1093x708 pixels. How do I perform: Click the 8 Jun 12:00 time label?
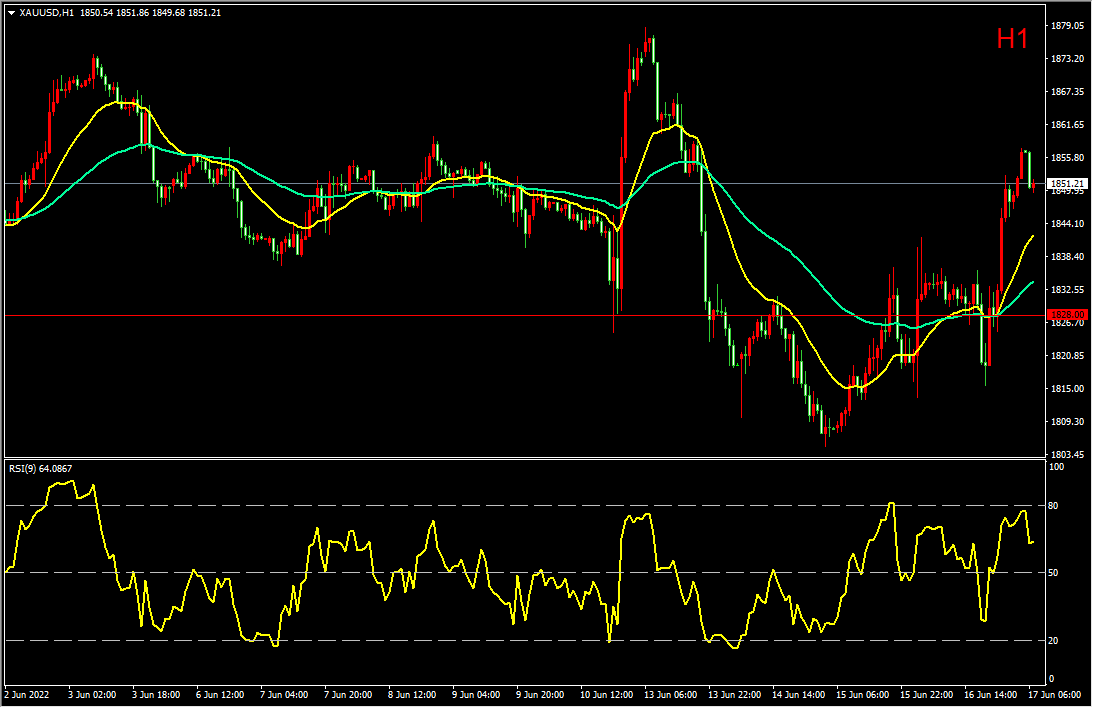(412, 695)
